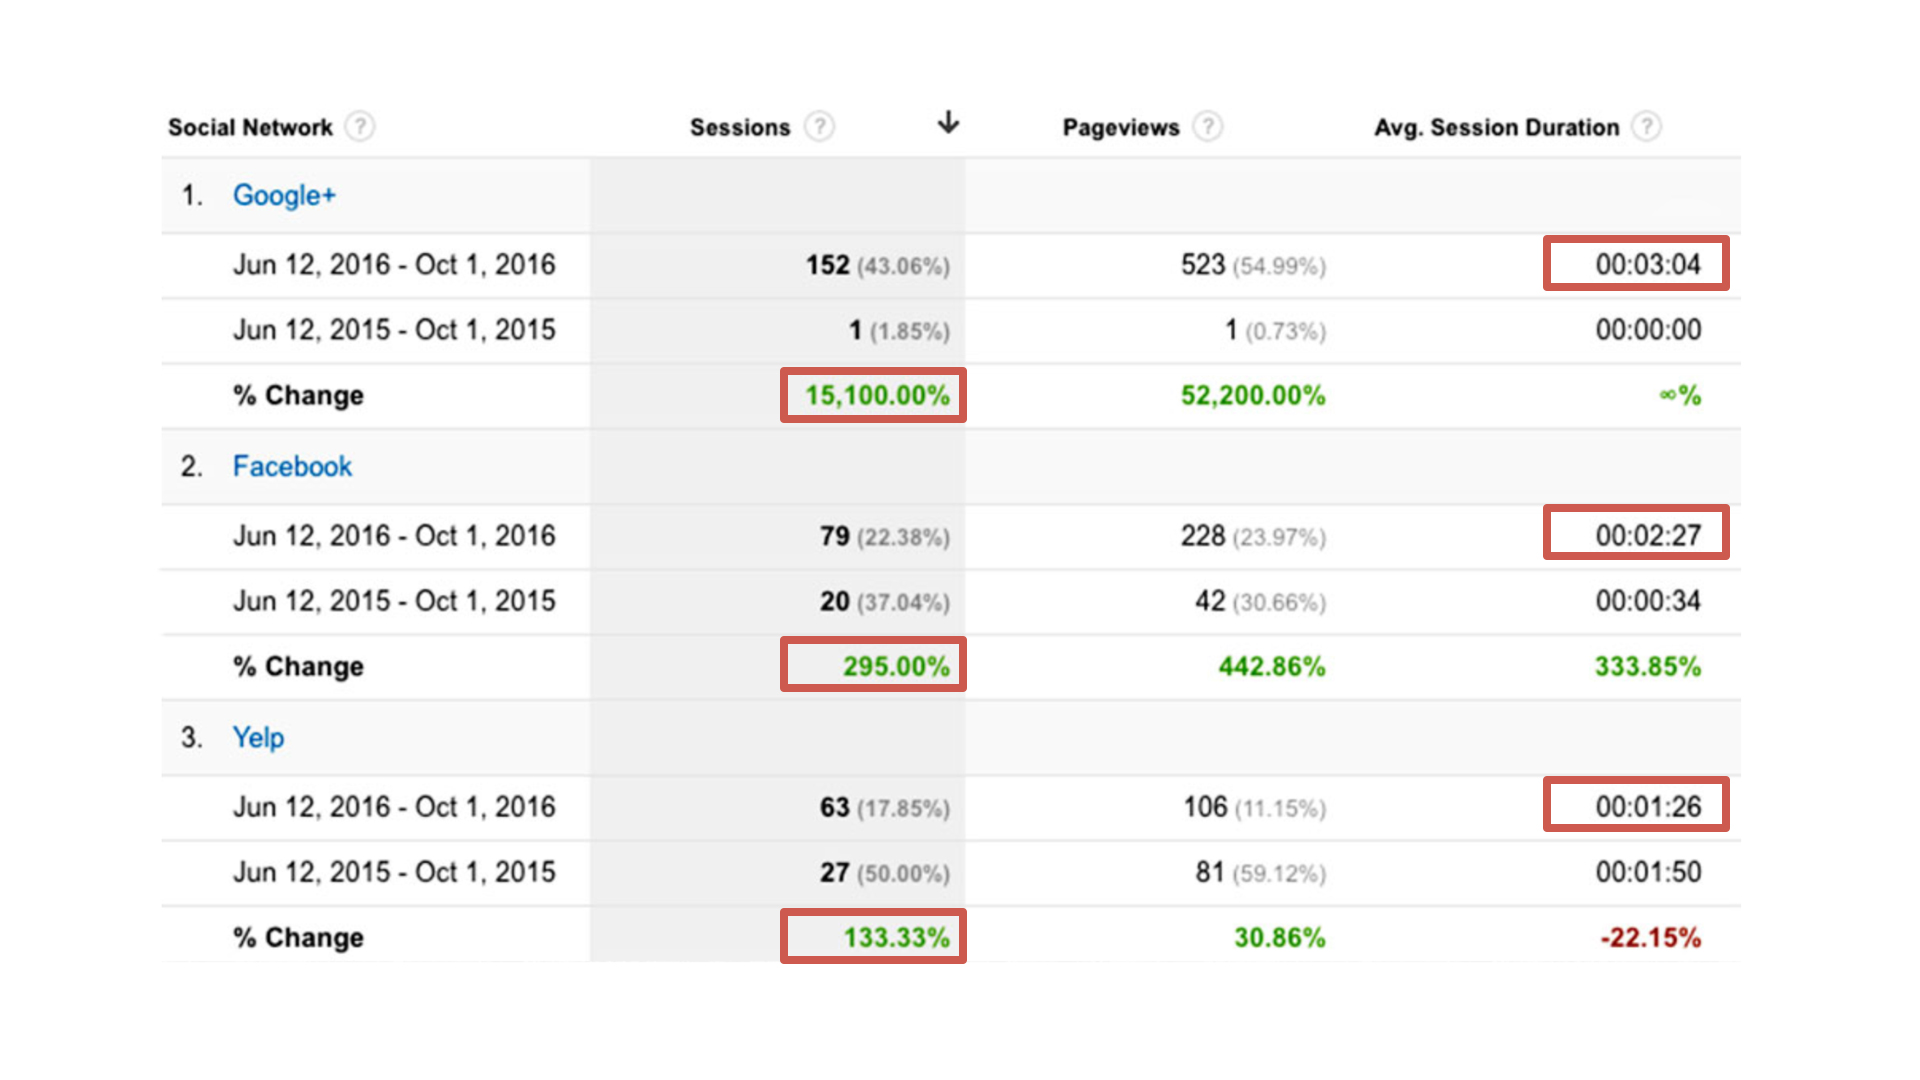Viewport: 1920px width, 1080px height.
Task: Select Facebook pageviews 228 (23.97%)
Action: tap(1253, 536)
